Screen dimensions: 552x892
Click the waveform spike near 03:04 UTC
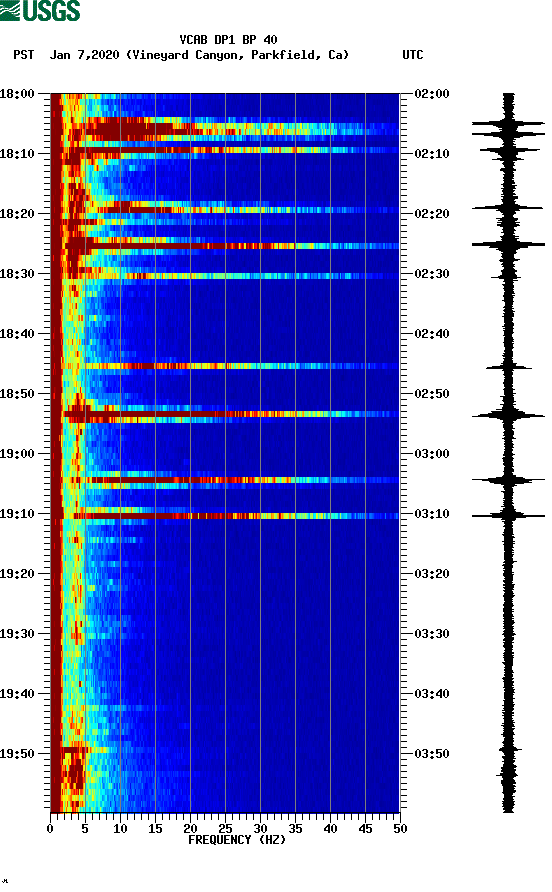point(508,480)
